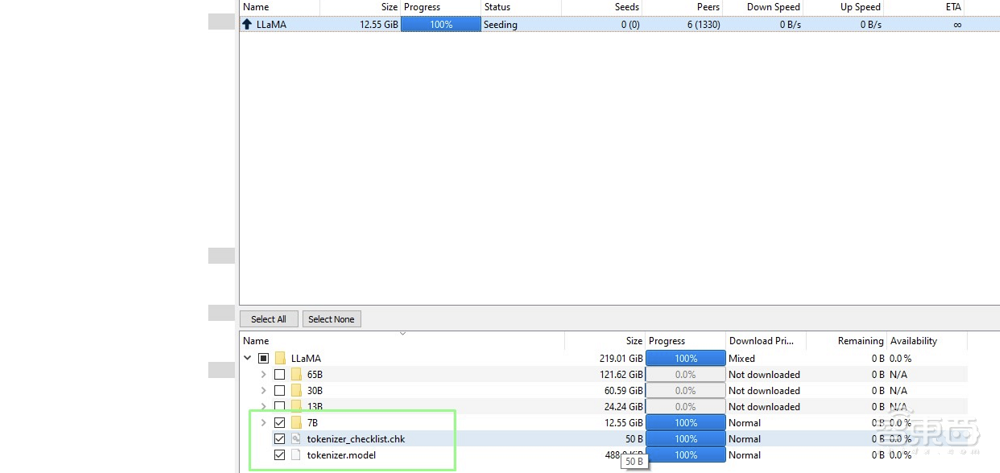Uncheck the tokenizer.model checkbox
Image resolution: width=1000 pixels, height=473 pixels.
279,455
